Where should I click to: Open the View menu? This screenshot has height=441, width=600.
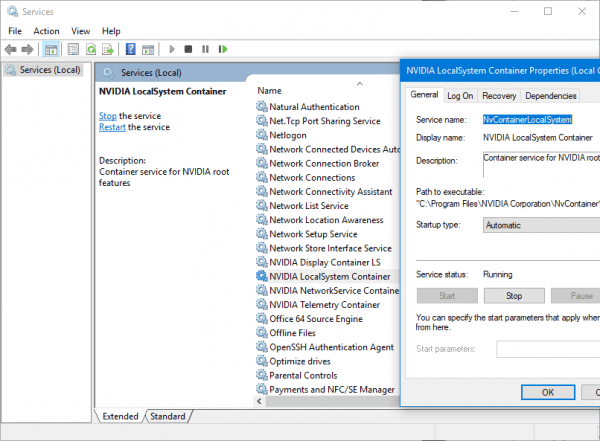click(80, 31)
